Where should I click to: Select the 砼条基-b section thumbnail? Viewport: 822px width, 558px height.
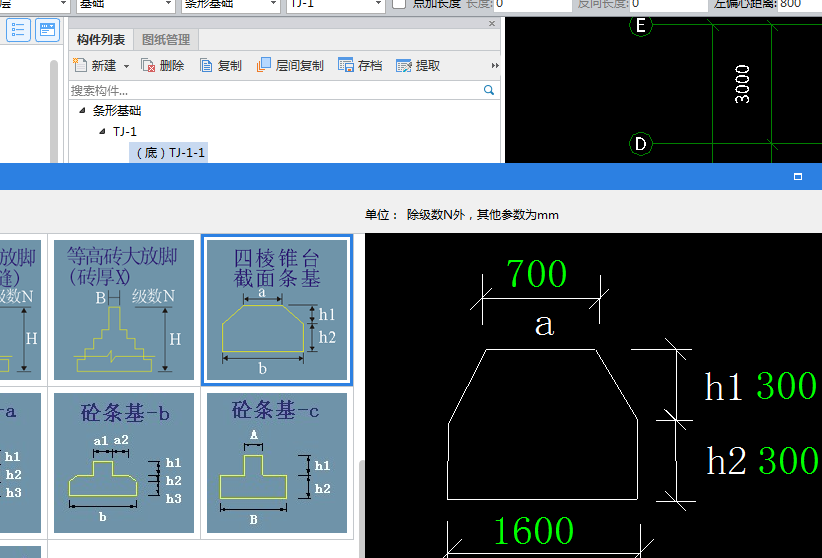point(124,463)
